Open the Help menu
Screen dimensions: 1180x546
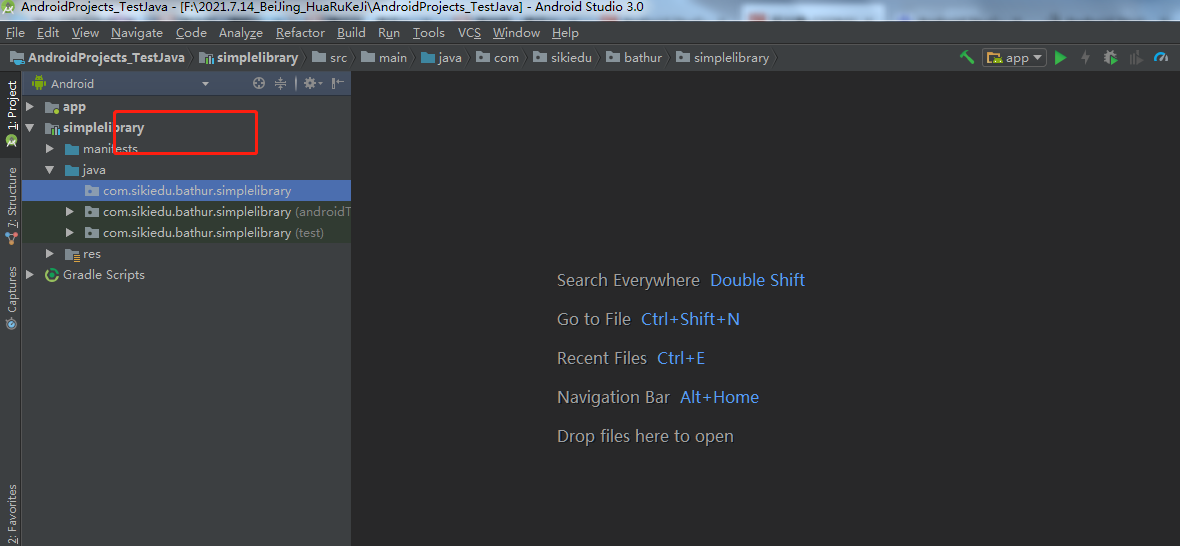565,32
